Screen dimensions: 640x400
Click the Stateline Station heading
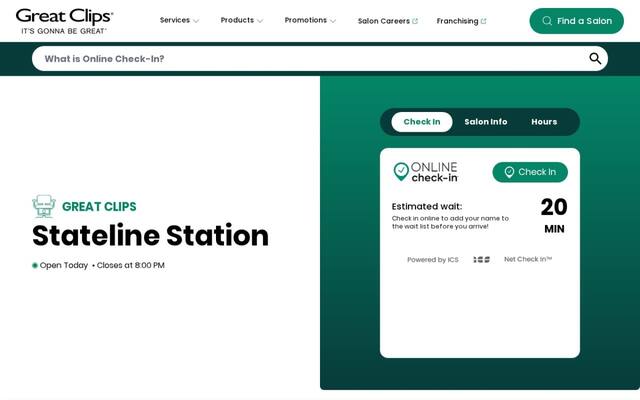pyautogui.click(x=150, y=236)
